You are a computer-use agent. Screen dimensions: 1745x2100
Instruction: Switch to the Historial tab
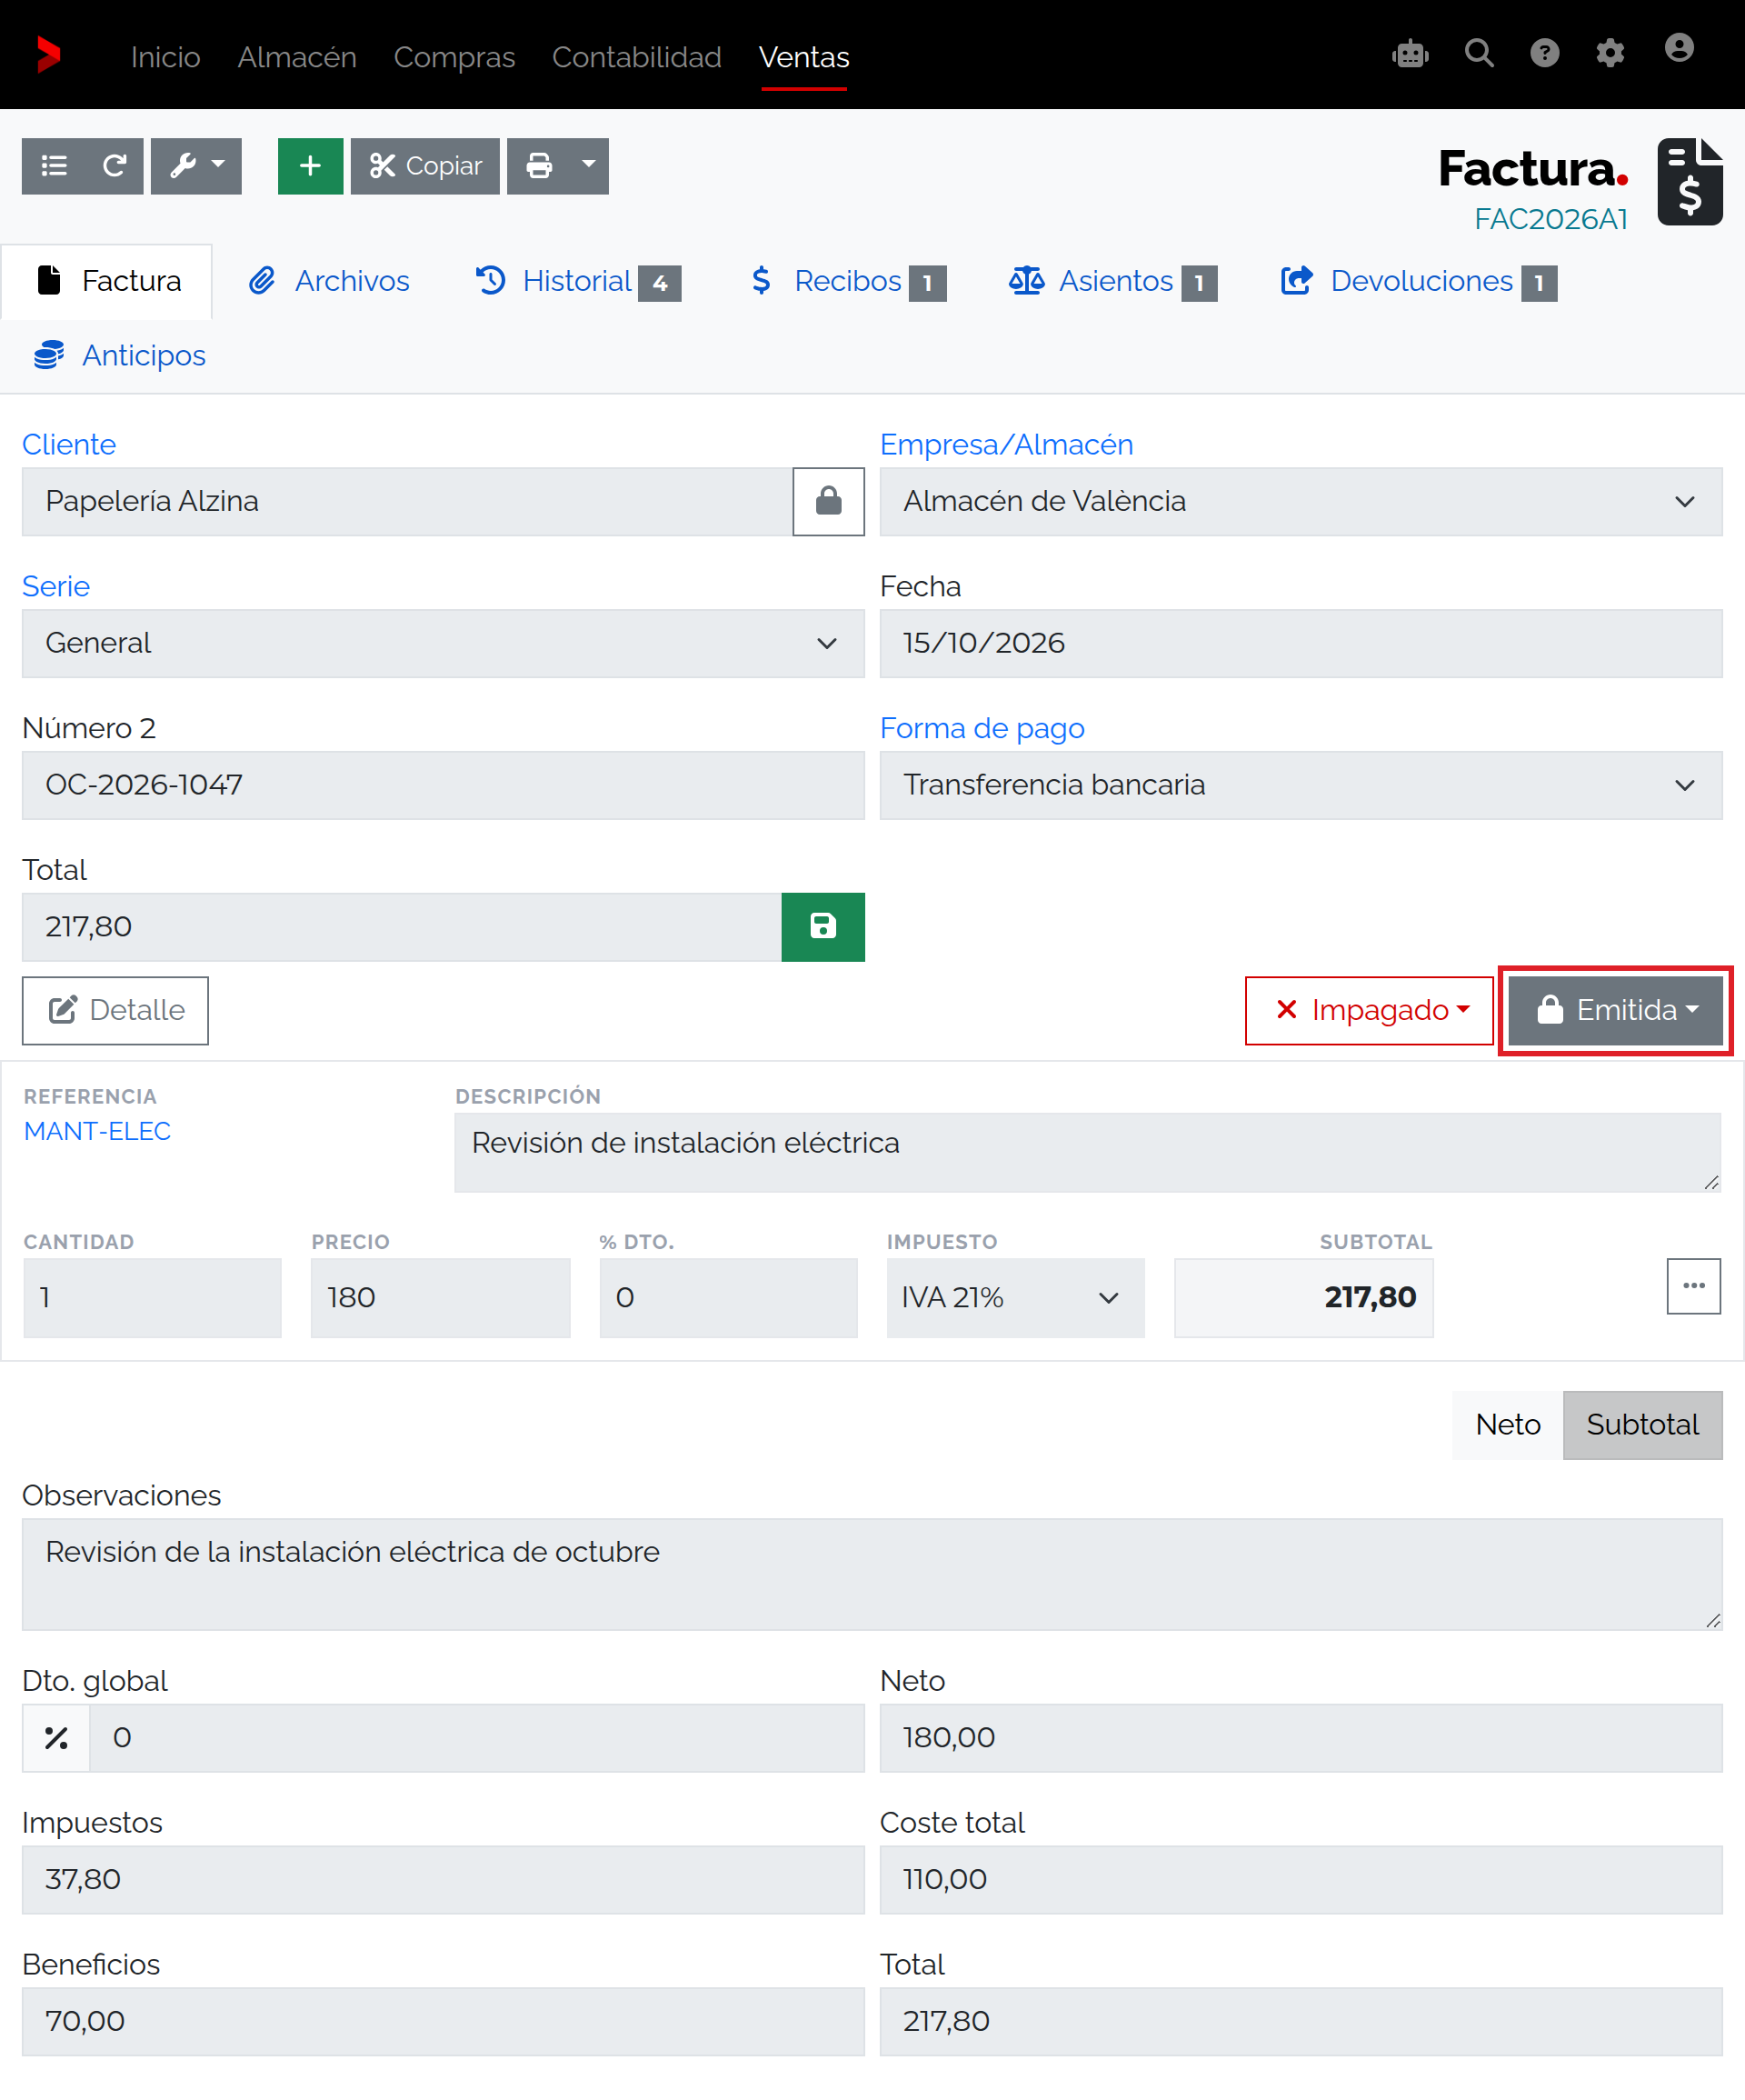point(578,281)
